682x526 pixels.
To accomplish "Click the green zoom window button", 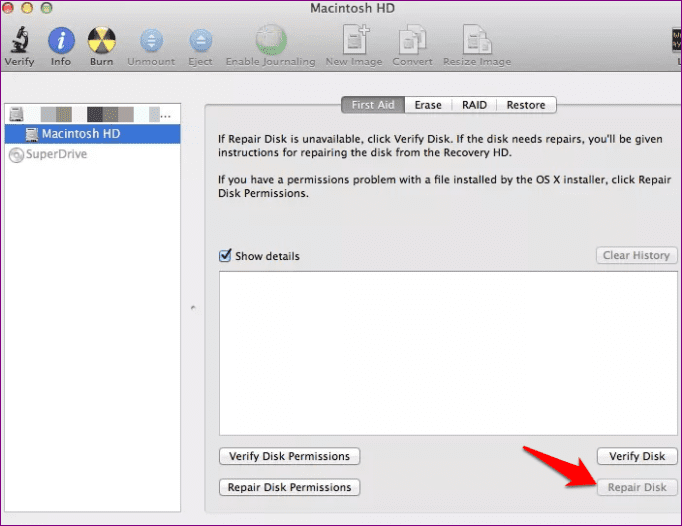I will pos(47,7).
